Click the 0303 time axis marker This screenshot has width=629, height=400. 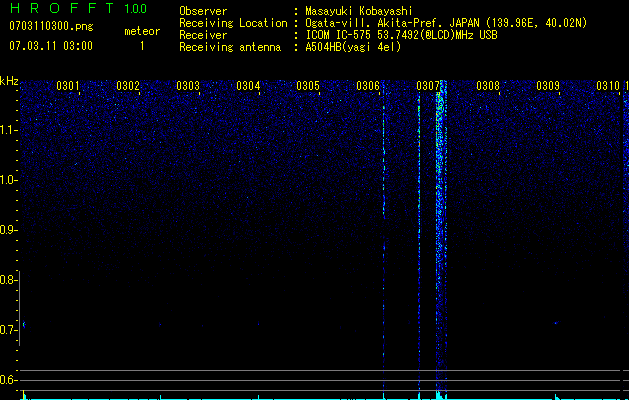[x=188, y=86]
